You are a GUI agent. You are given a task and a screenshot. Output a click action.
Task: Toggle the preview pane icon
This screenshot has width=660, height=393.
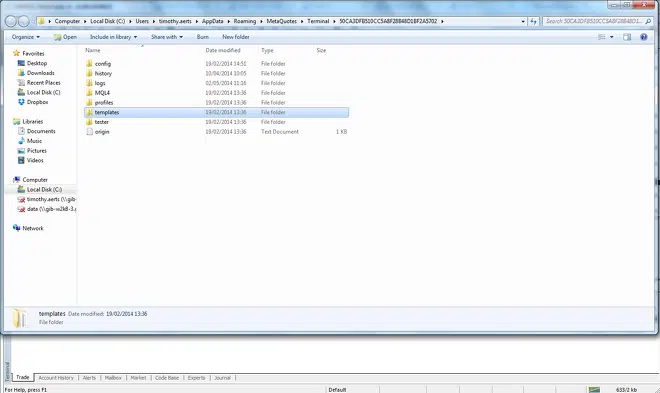(627, 37)
